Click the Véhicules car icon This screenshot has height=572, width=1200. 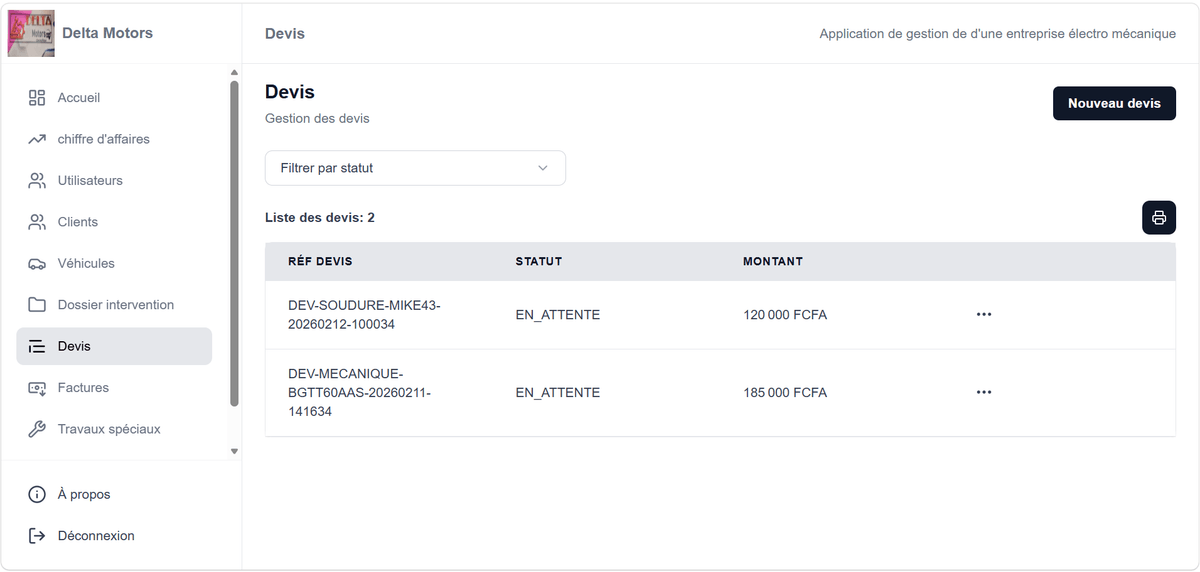(37, 264)
